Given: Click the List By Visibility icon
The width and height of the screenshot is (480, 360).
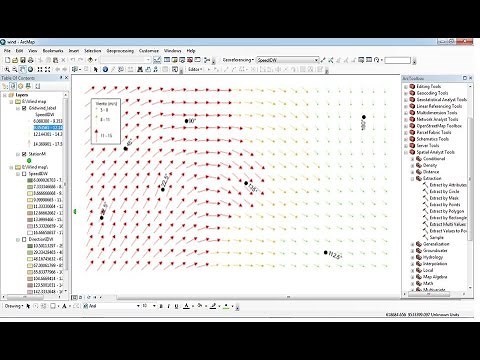Looking at the screenshot, I should [x=20, y=86].
